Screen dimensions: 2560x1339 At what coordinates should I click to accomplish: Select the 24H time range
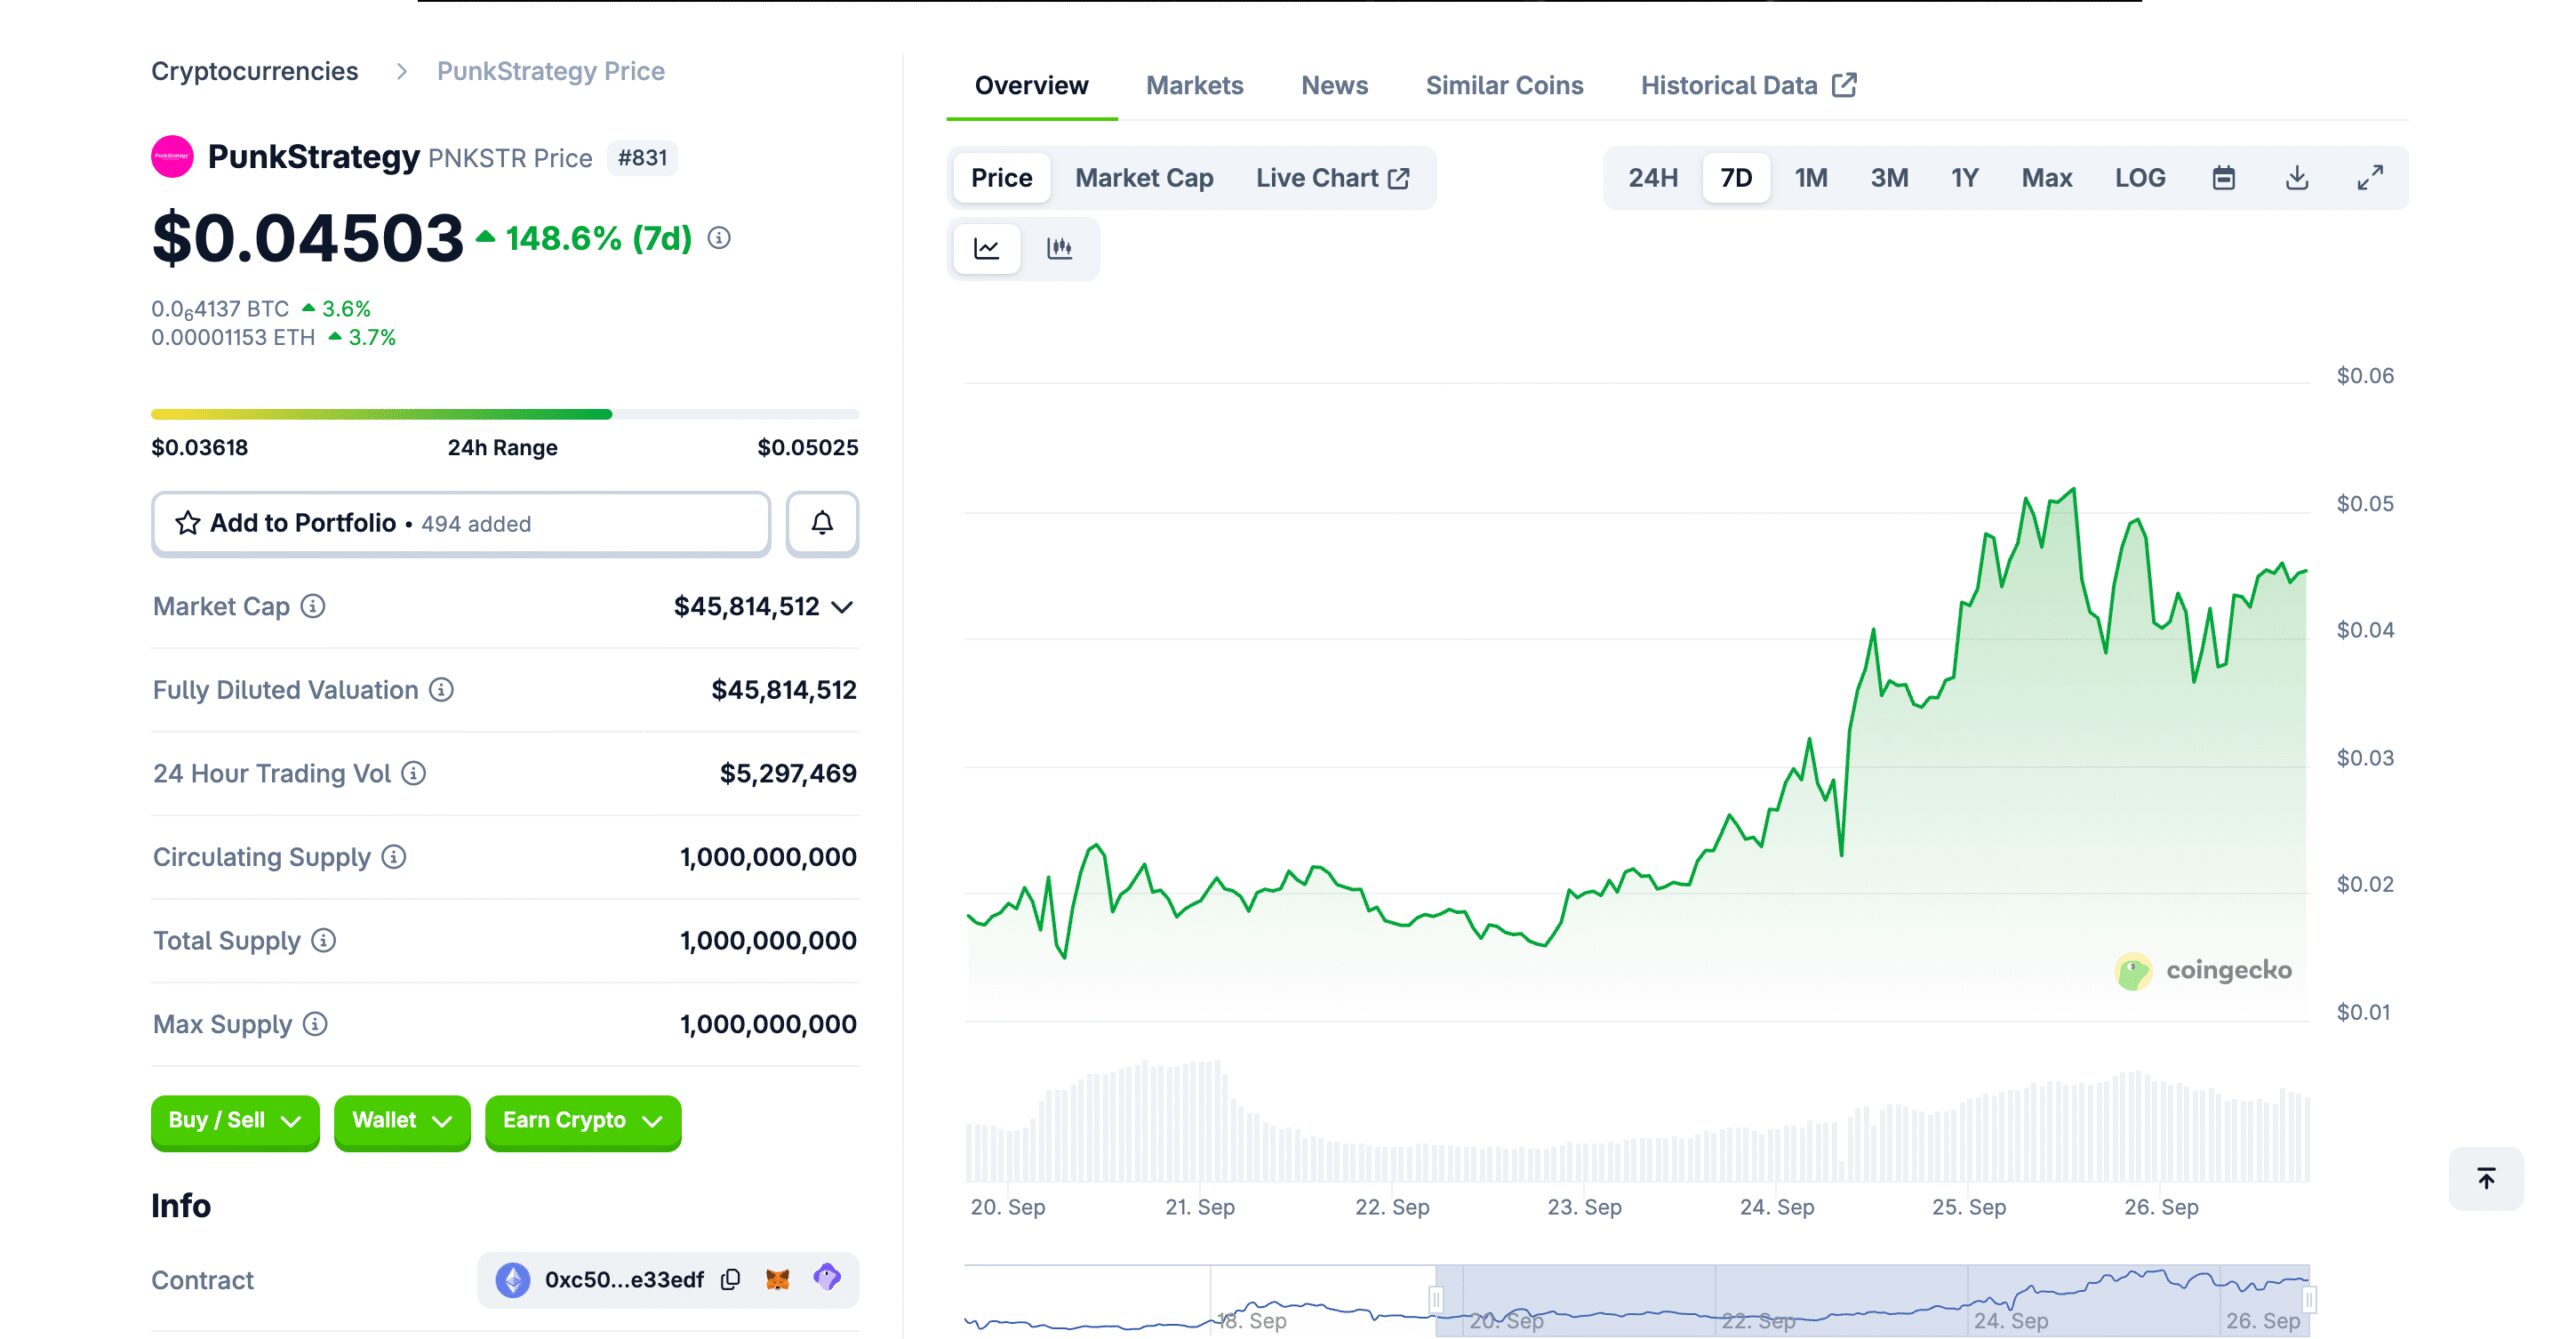[1652, 178]
